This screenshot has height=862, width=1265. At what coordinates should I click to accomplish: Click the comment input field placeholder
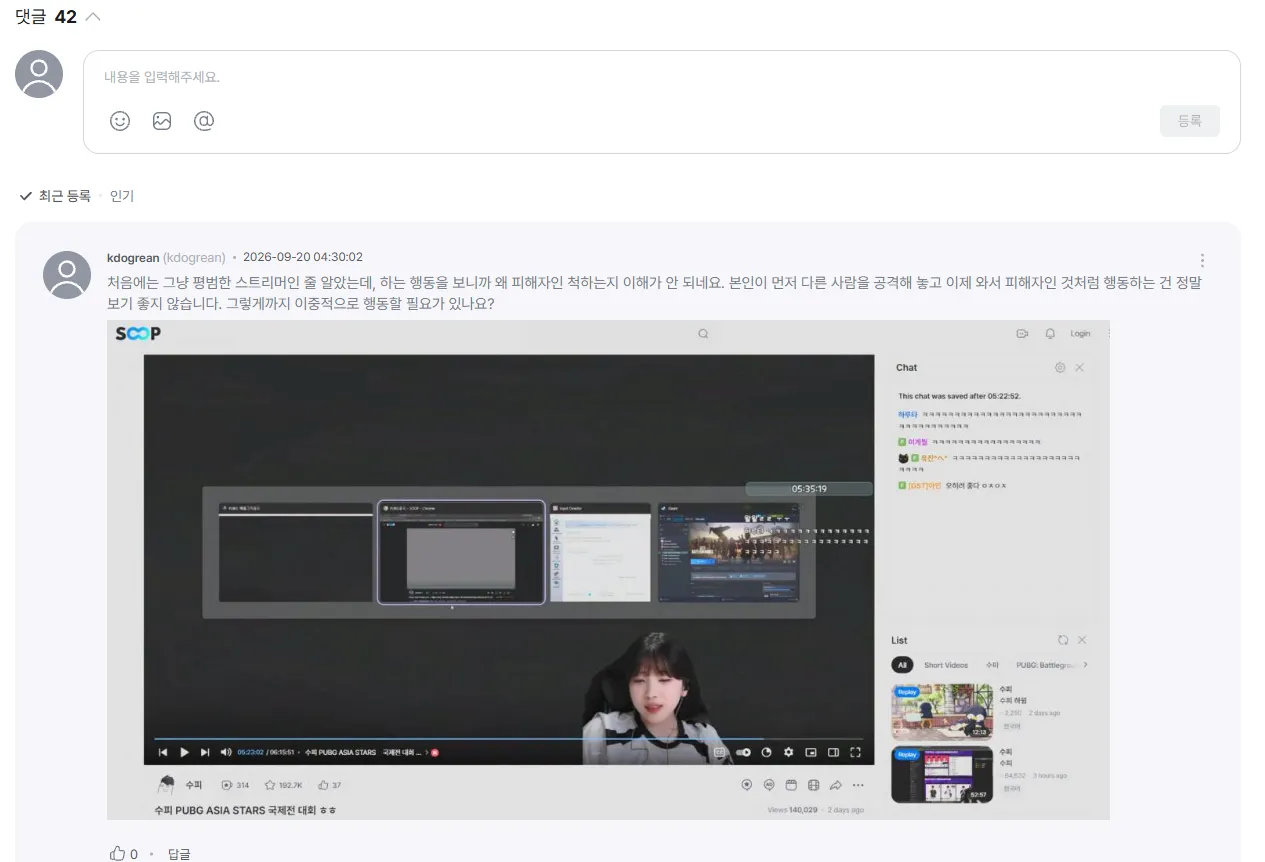pos(162,77)
